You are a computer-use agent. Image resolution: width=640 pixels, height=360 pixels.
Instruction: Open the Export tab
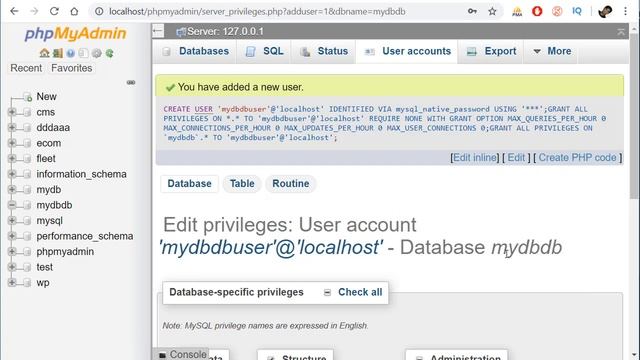click(x=491, y=51)
